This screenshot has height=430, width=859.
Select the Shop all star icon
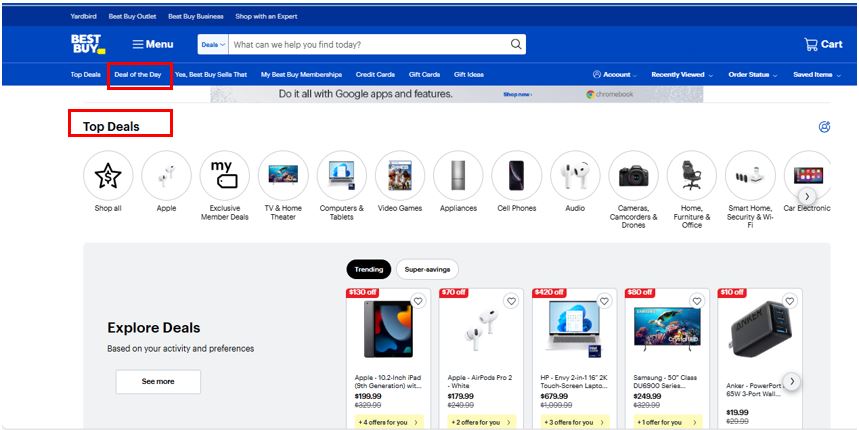(x=107, y=177)
